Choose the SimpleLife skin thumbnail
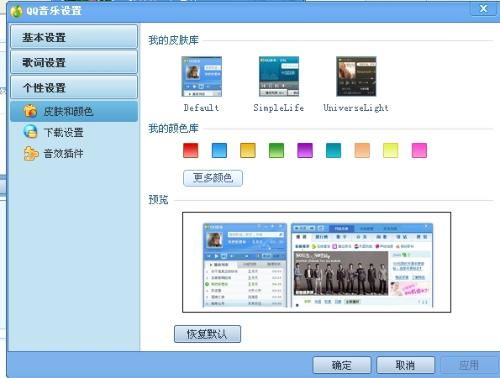The image size is (500, 378). (279, 76)
